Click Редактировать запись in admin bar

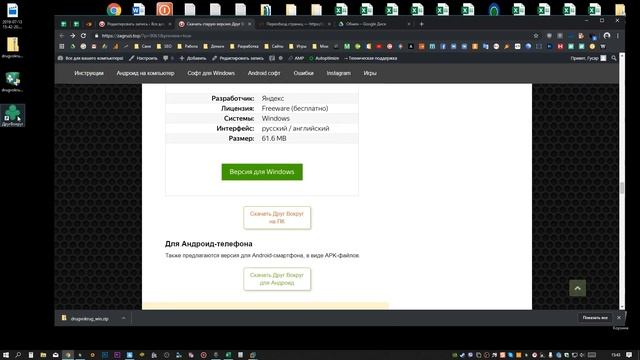click(238, 58)
